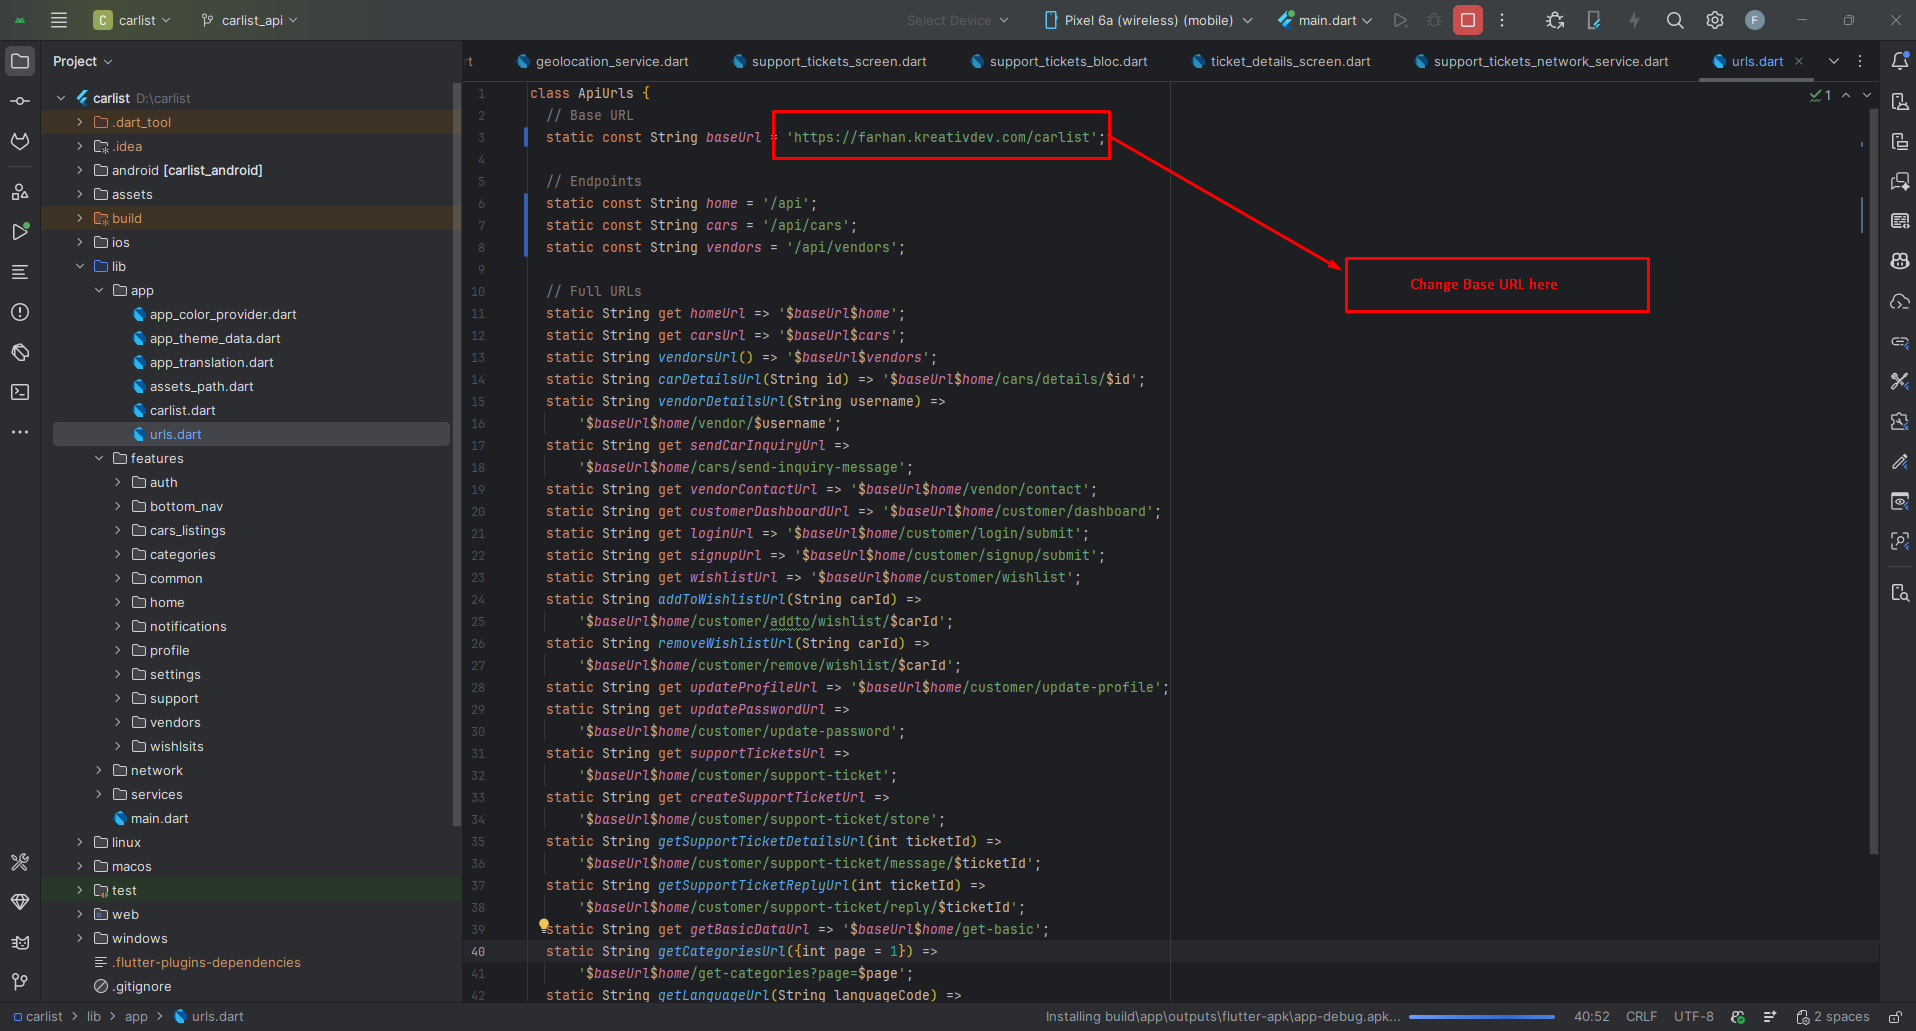This screenshot has width=1916, height=1031.
Task: Open the Structure tool window in left sidebar
Action: click(x=20, y=272)
